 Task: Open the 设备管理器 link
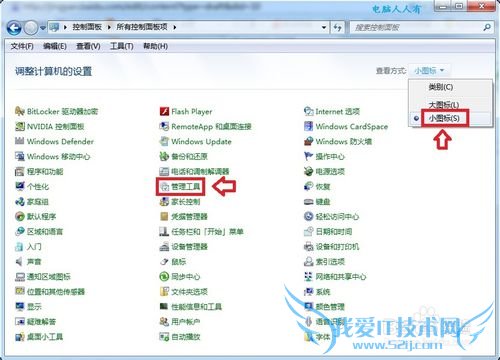point(189,246)
